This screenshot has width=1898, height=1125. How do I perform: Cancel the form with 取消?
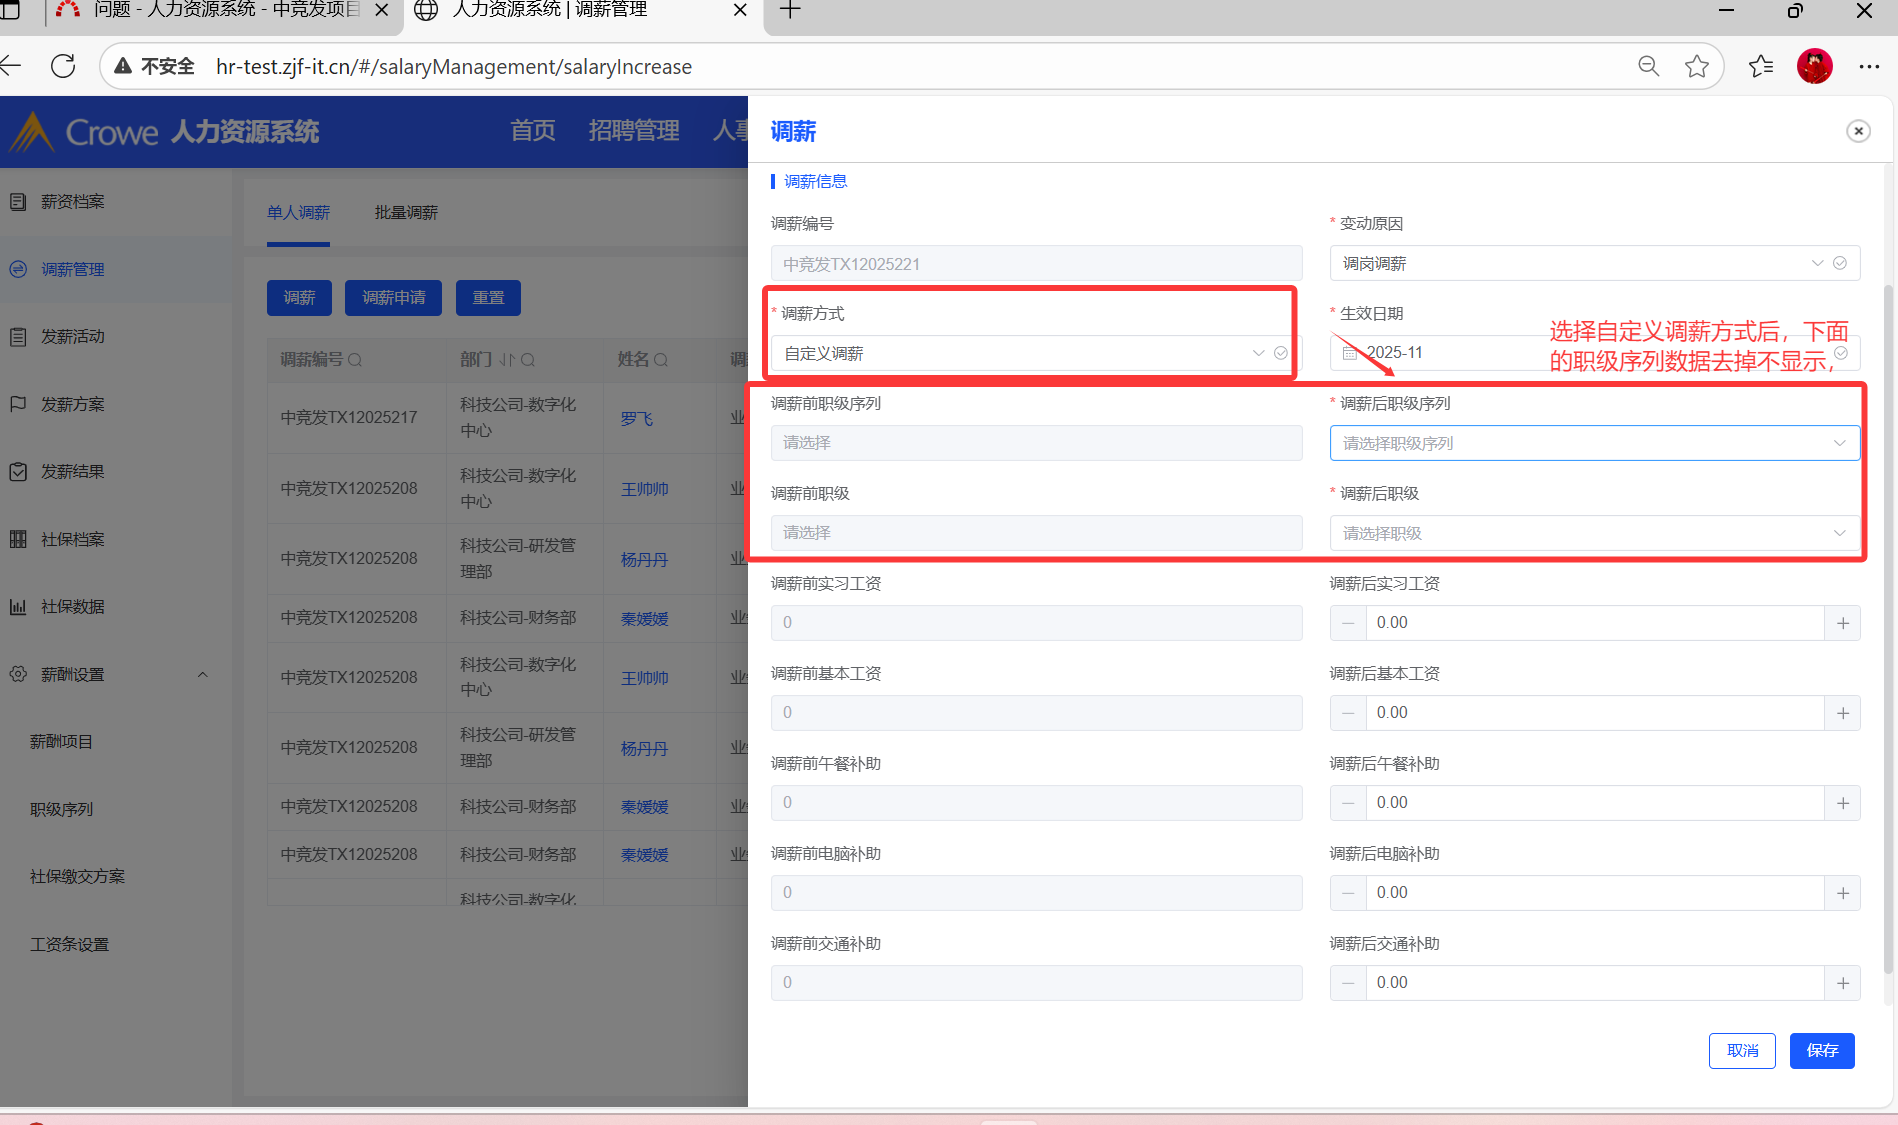(1742, 1051)
